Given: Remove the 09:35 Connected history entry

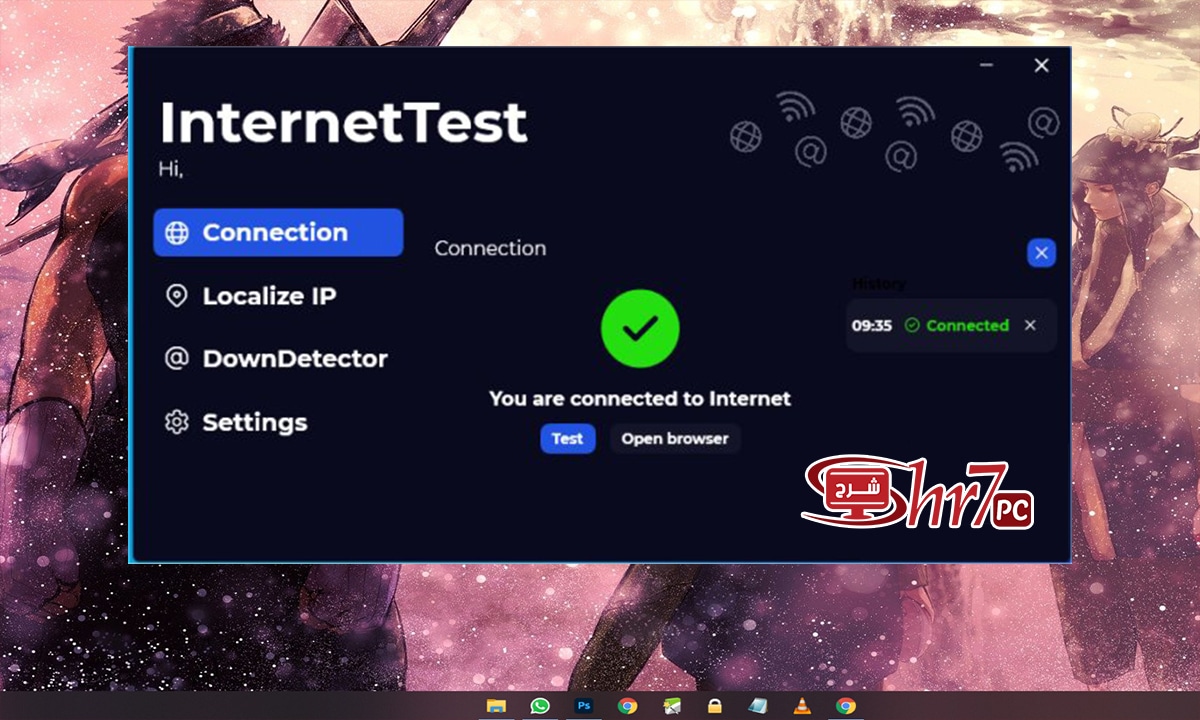Looking at the screenshot, I should (x=1030, y=325).
